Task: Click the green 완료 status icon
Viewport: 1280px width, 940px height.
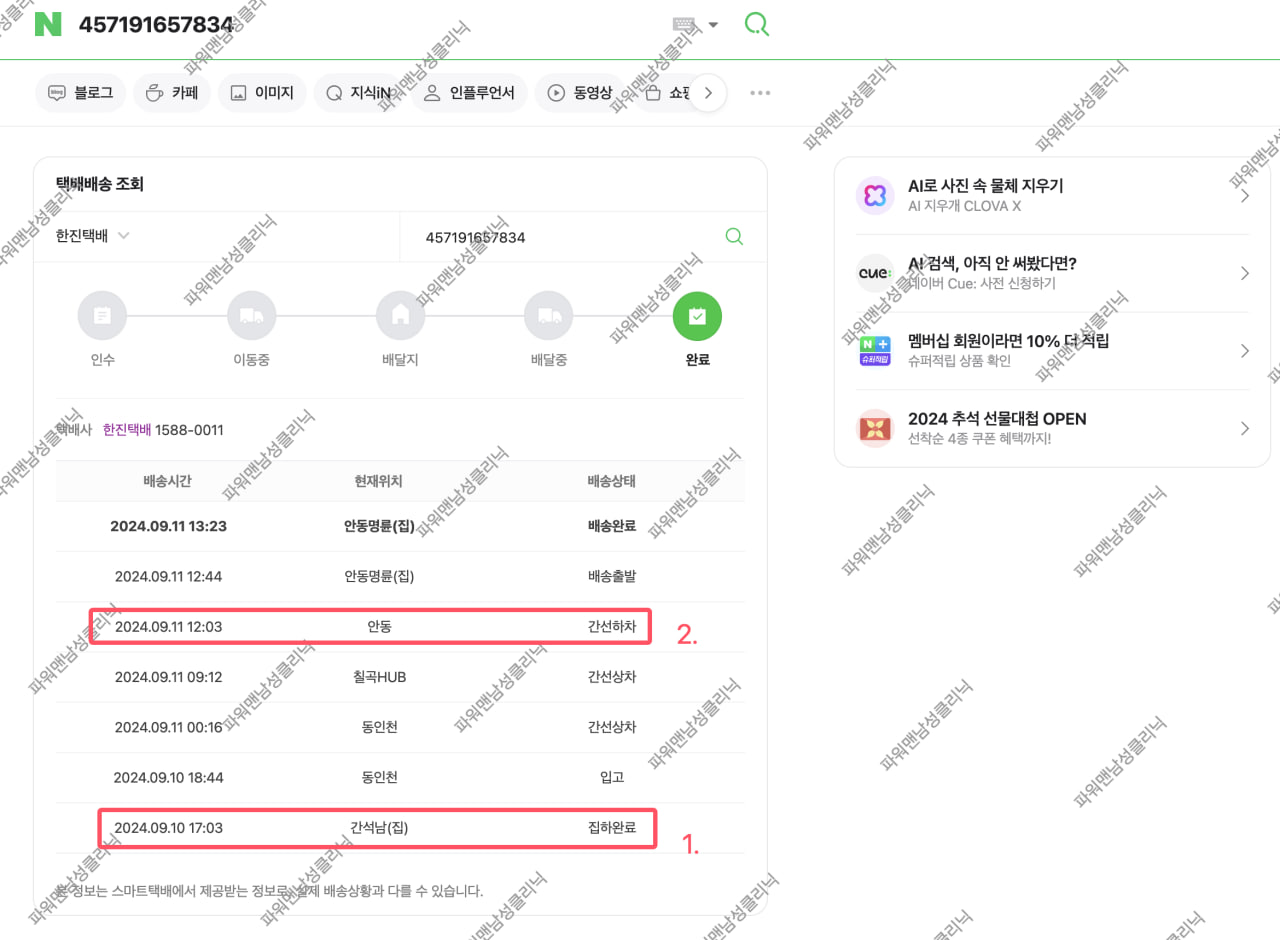Action: pyautogui.click(x=697, y=316)
